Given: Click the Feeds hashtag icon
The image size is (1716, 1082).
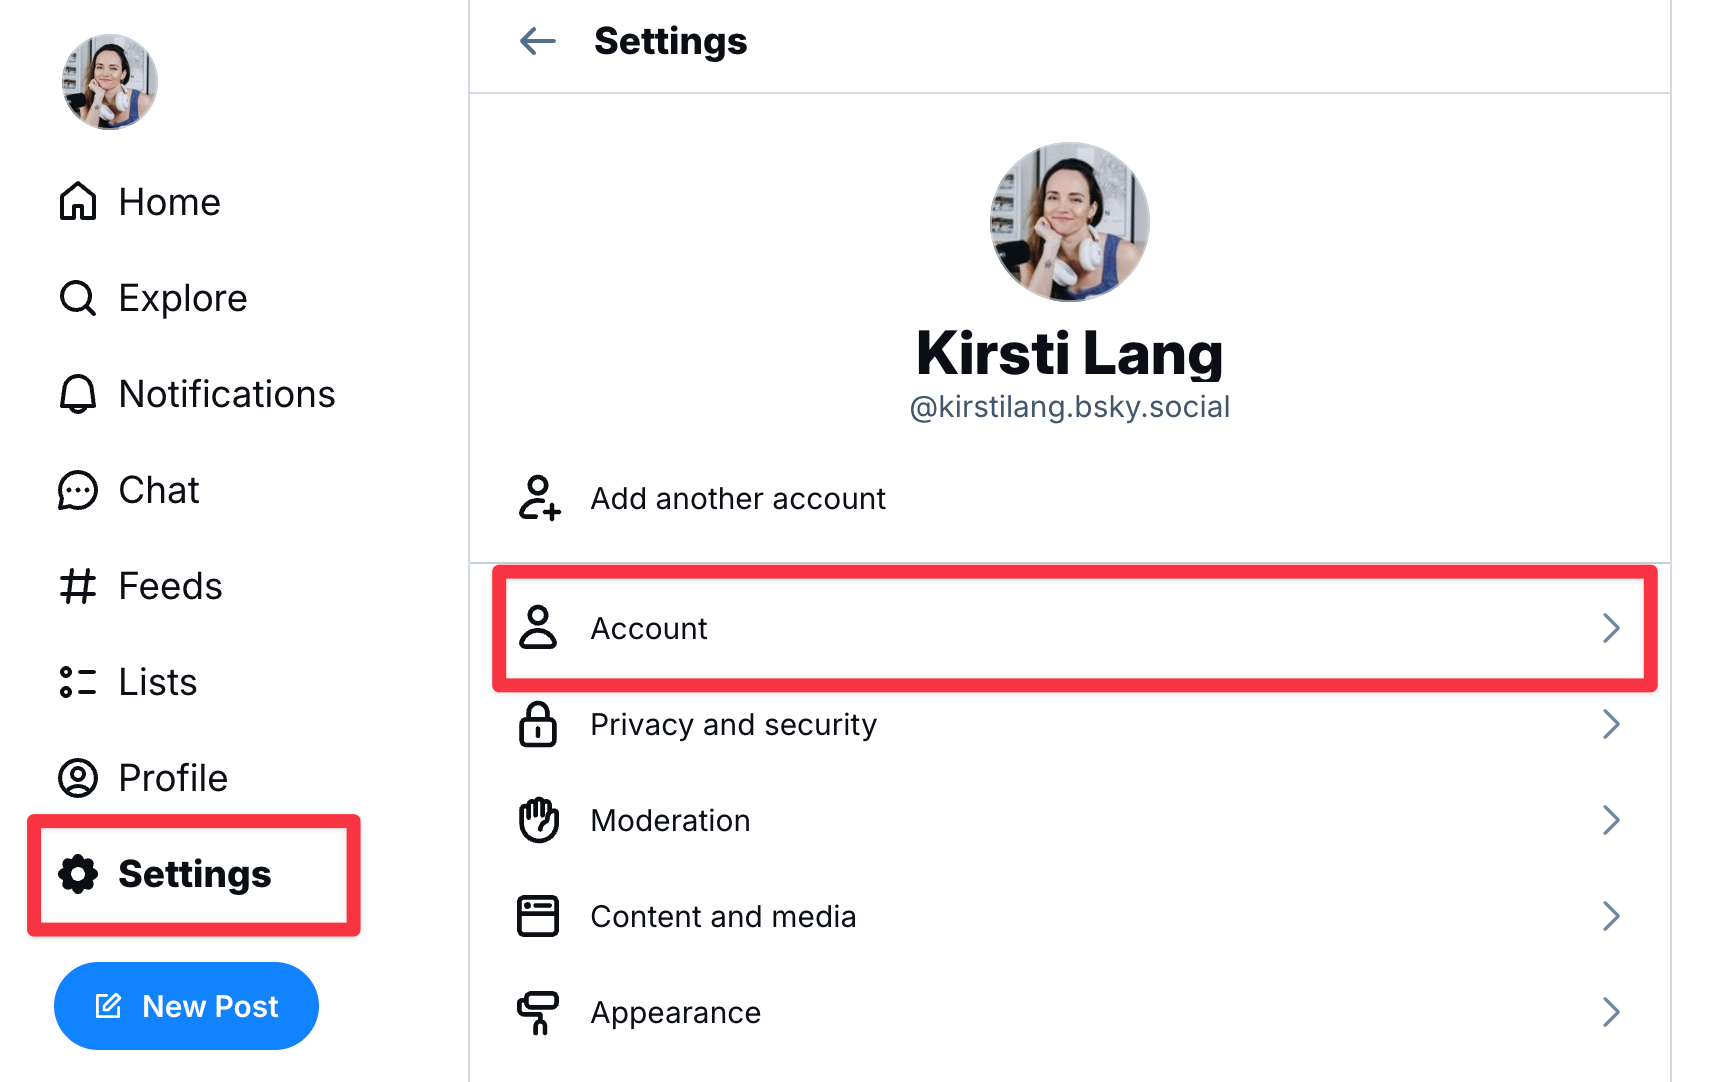Looking at the screenshot, I should tap(78, 586).
